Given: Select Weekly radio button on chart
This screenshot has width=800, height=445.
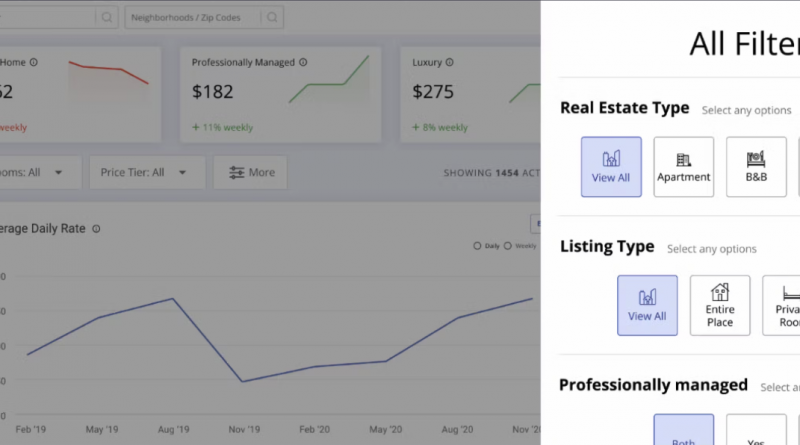Looking at the screenshot, I should tap(508, 246).
